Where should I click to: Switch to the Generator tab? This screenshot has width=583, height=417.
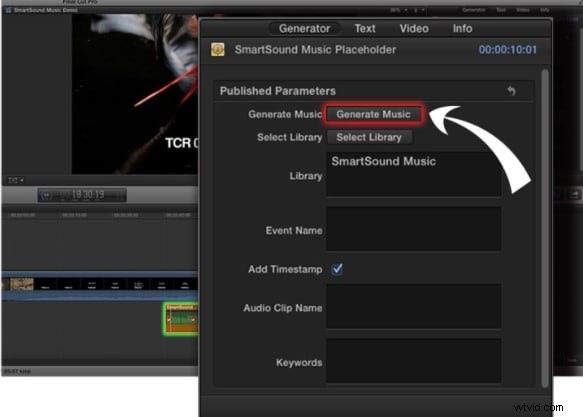[x=305, y=29]
